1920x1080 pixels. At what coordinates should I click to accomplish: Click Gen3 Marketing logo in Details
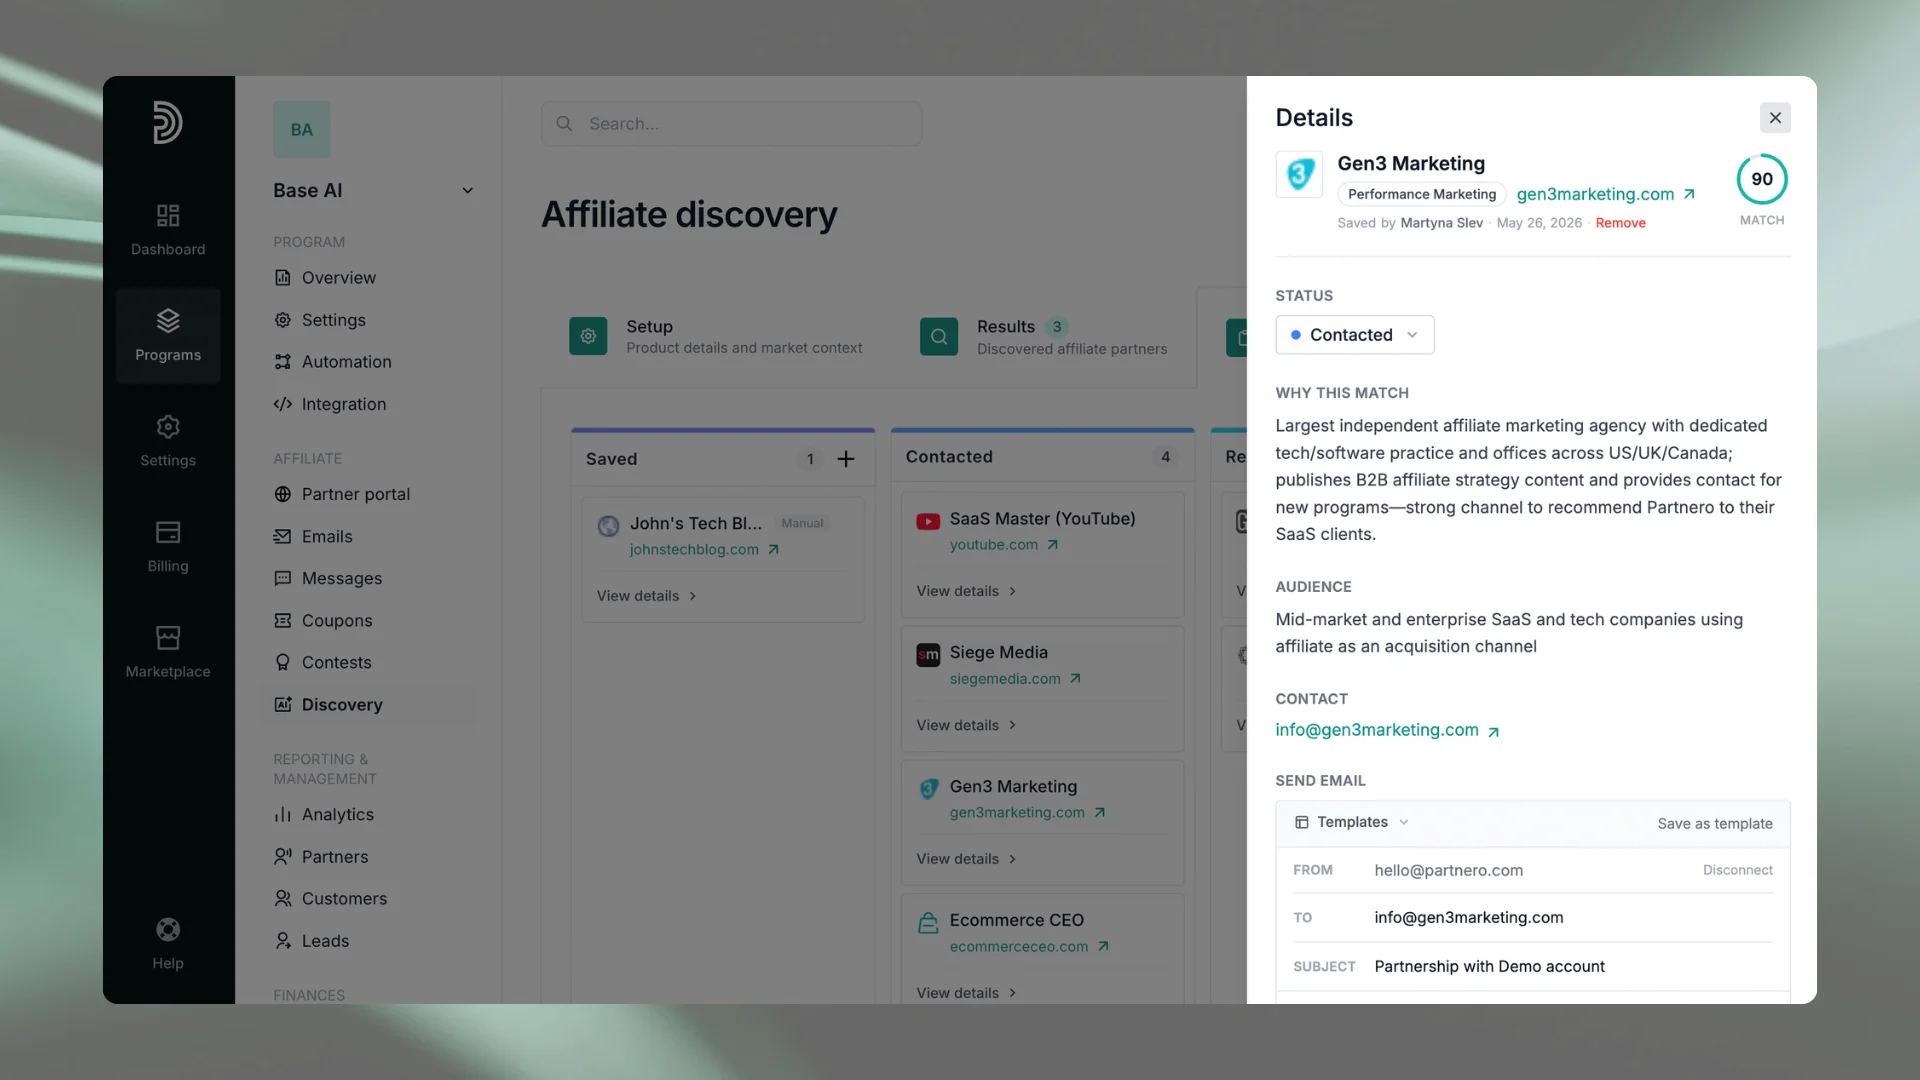tap(1299, 175)
